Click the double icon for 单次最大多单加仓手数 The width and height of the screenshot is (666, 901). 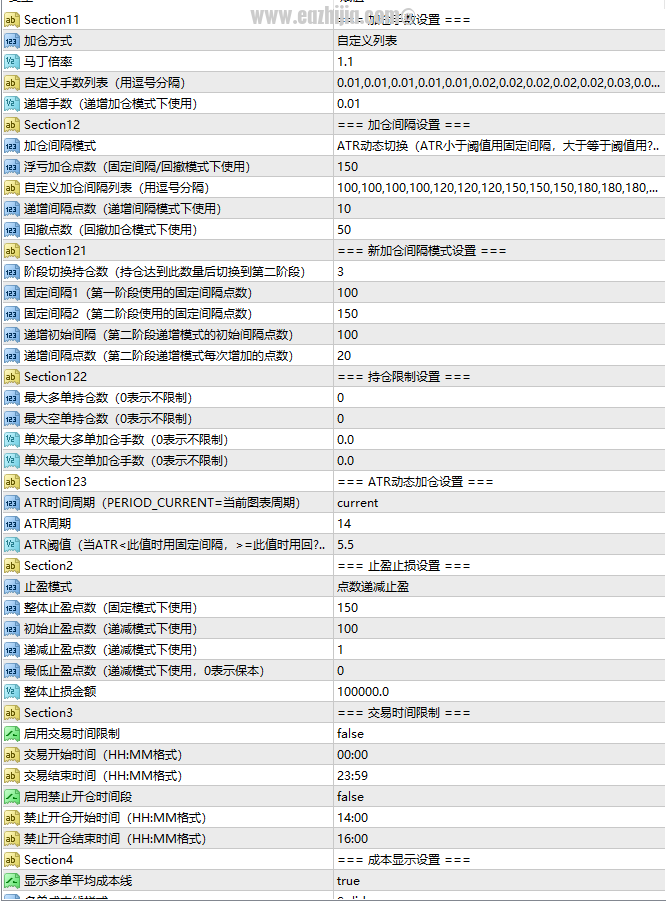11,440
